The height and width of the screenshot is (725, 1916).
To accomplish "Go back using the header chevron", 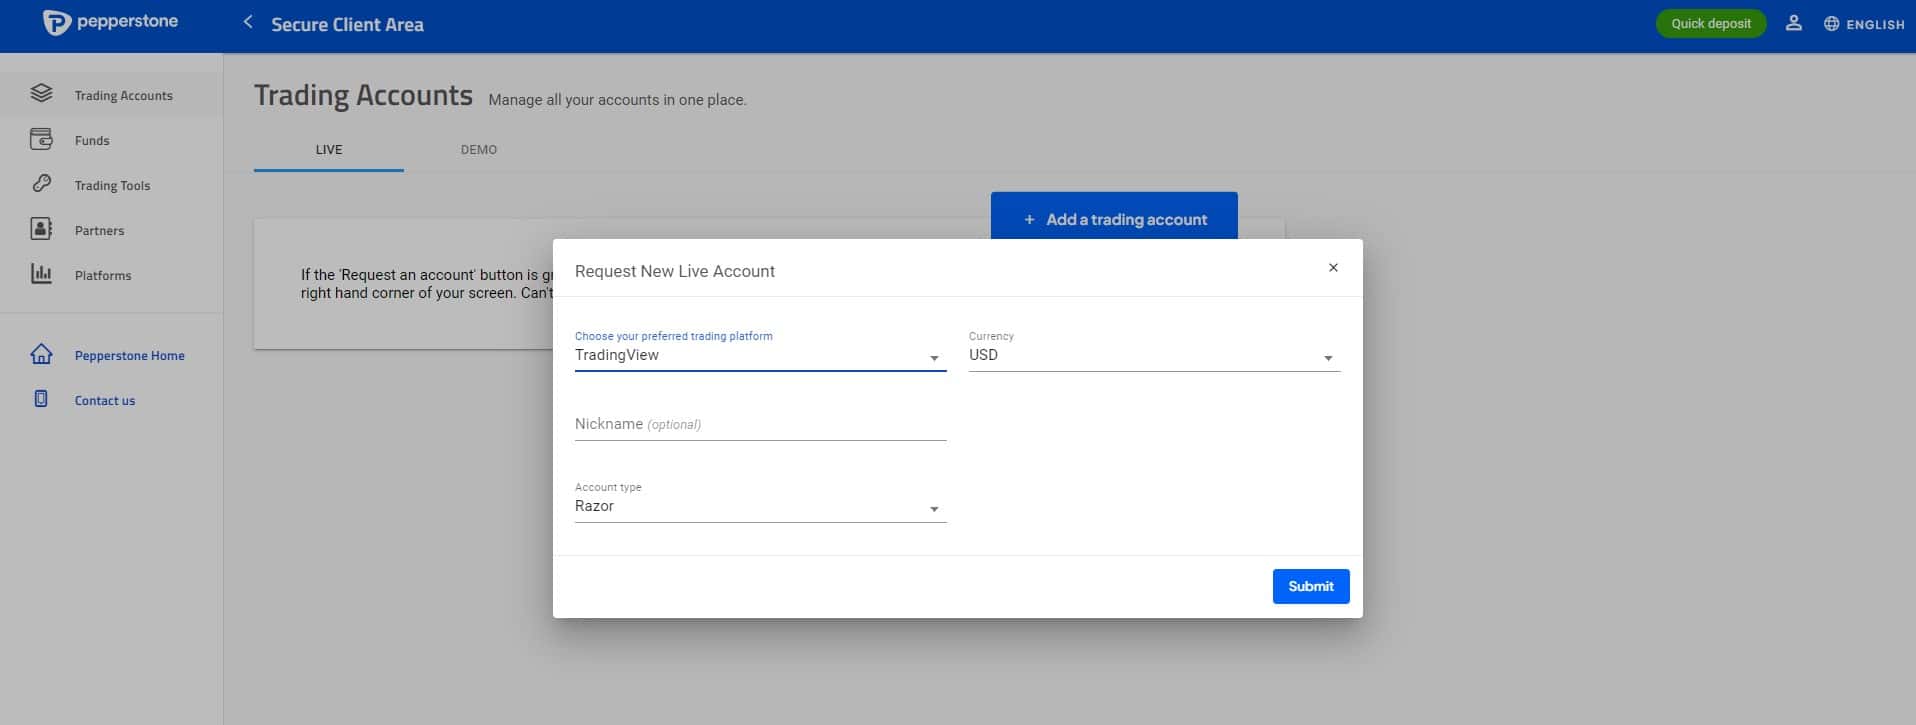I will 248,22.
